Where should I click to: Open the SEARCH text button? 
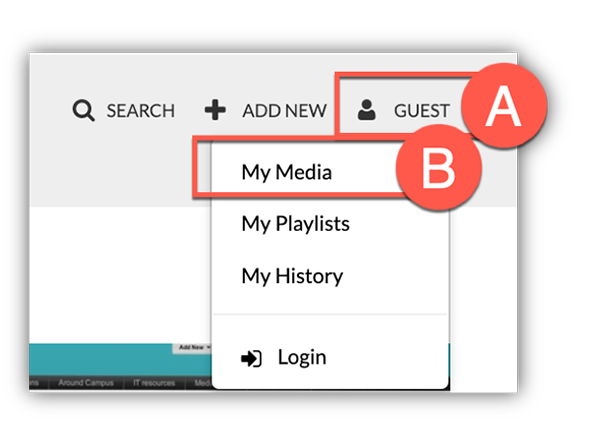click(x=141, y=111)
